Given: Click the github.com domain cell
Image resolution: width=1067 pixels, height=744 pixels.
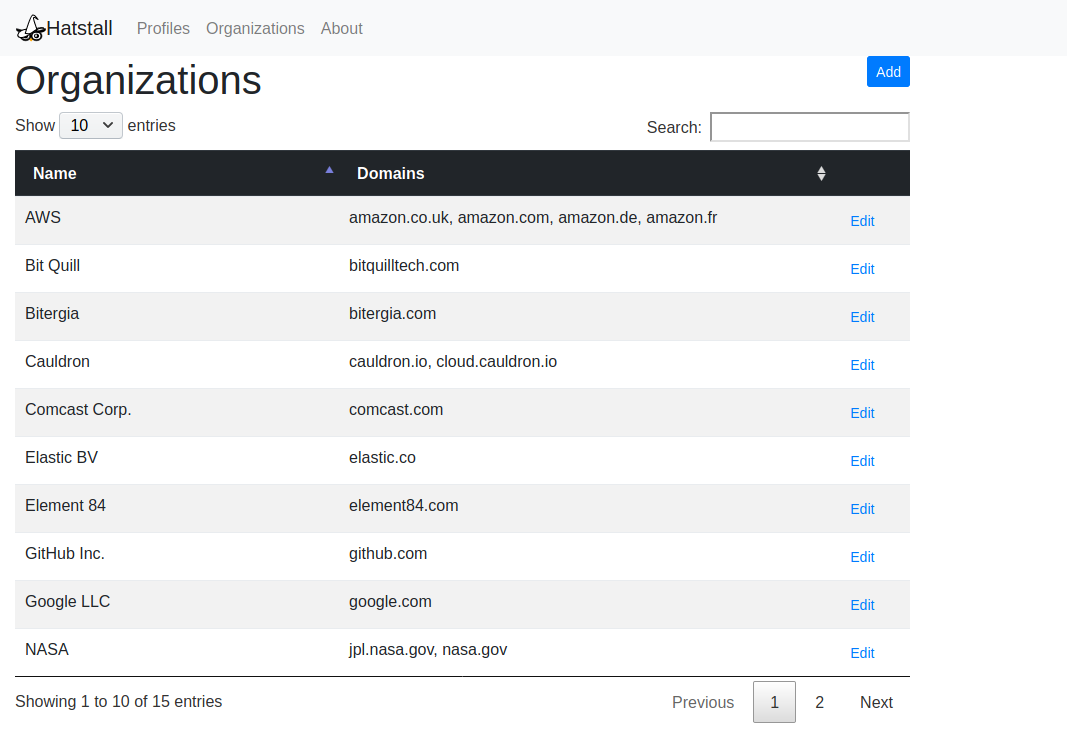Looking at the screenshot, I should click(585, 557).
